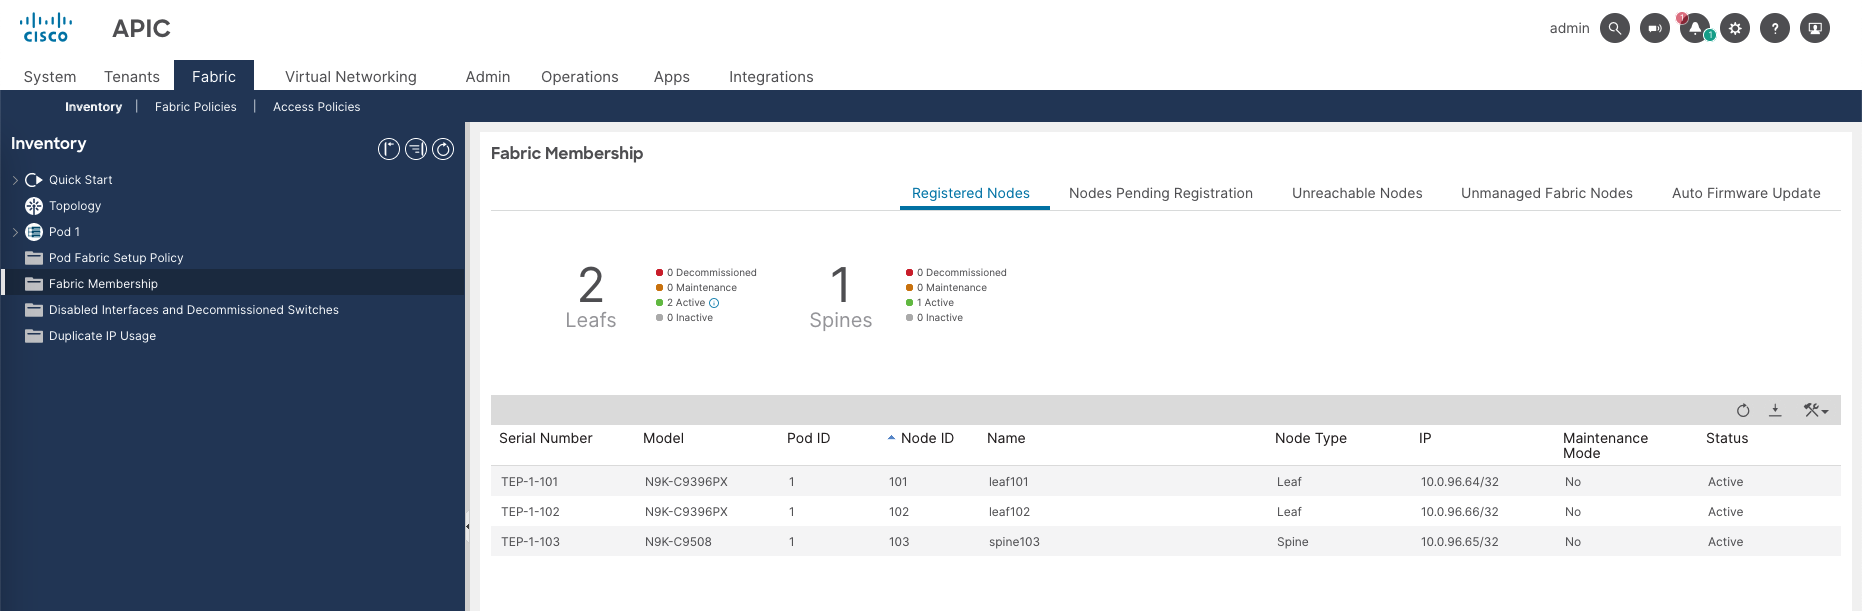The image size is (1862, 611).
Task: Open the tools wrench dropdown menu
Action: tap(1815, 410)
